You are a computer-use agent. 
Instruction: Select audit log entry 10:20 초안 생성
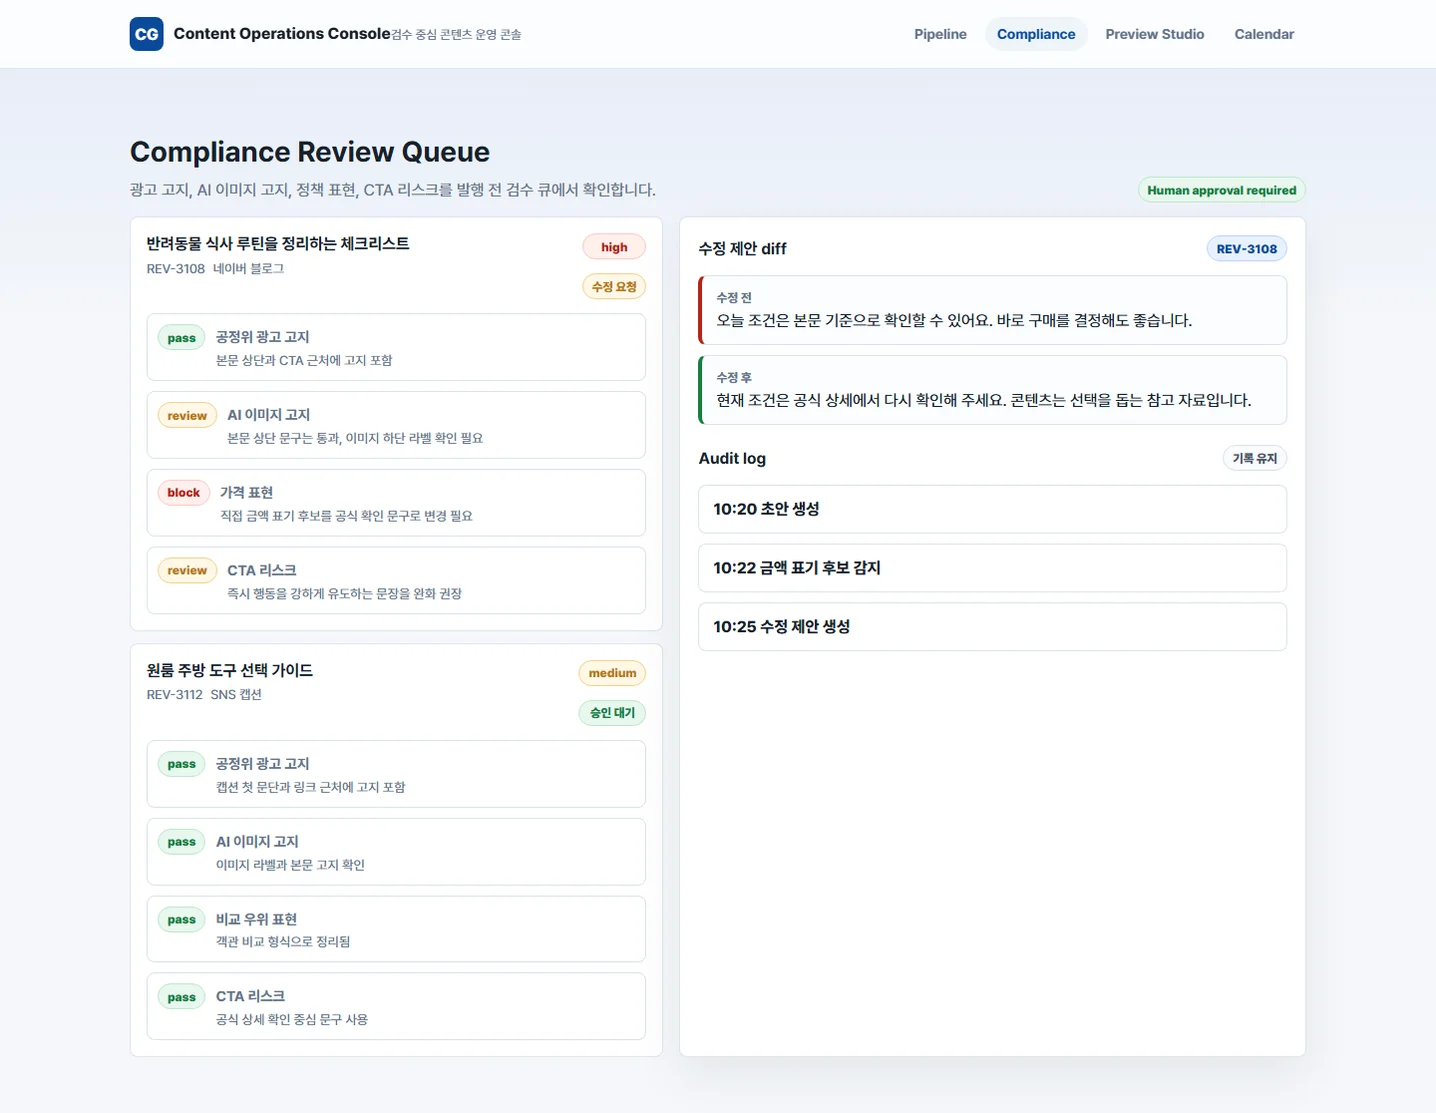(x=992, y=509)
